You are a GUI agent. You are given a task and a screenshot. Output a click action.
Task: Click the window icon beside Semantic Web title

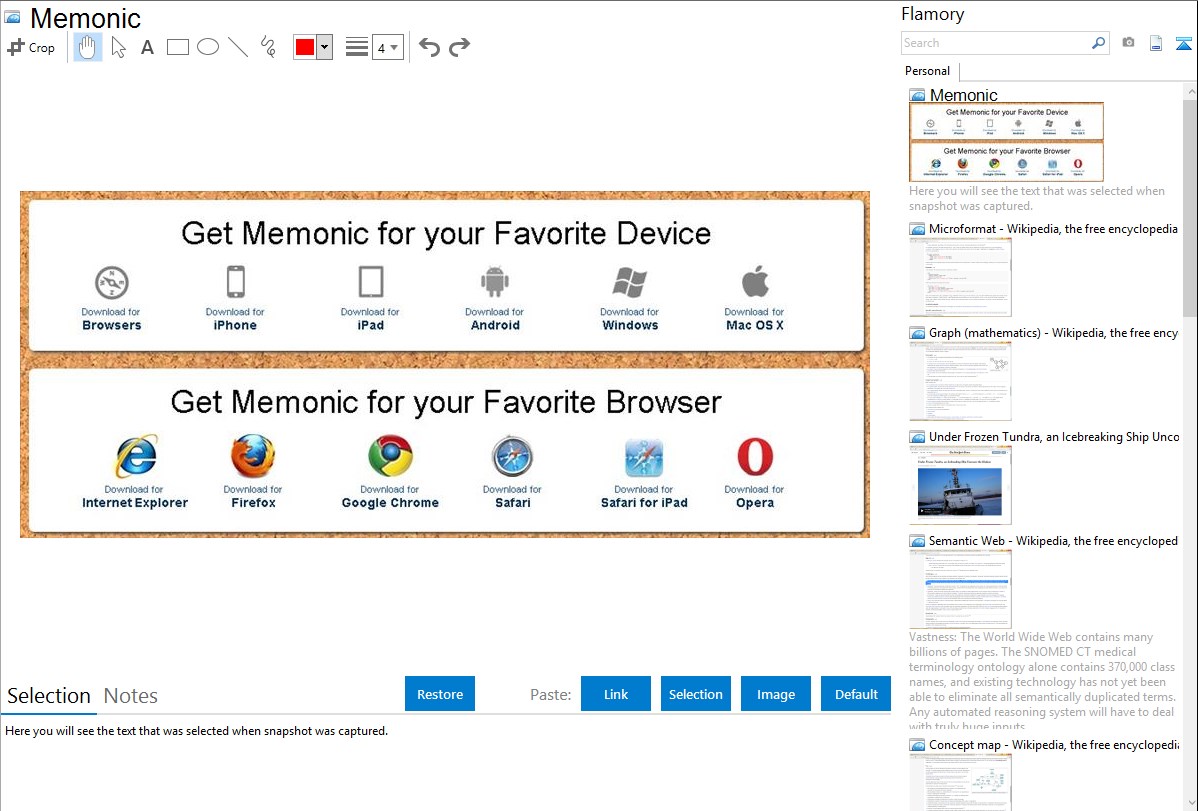point(917,541)
